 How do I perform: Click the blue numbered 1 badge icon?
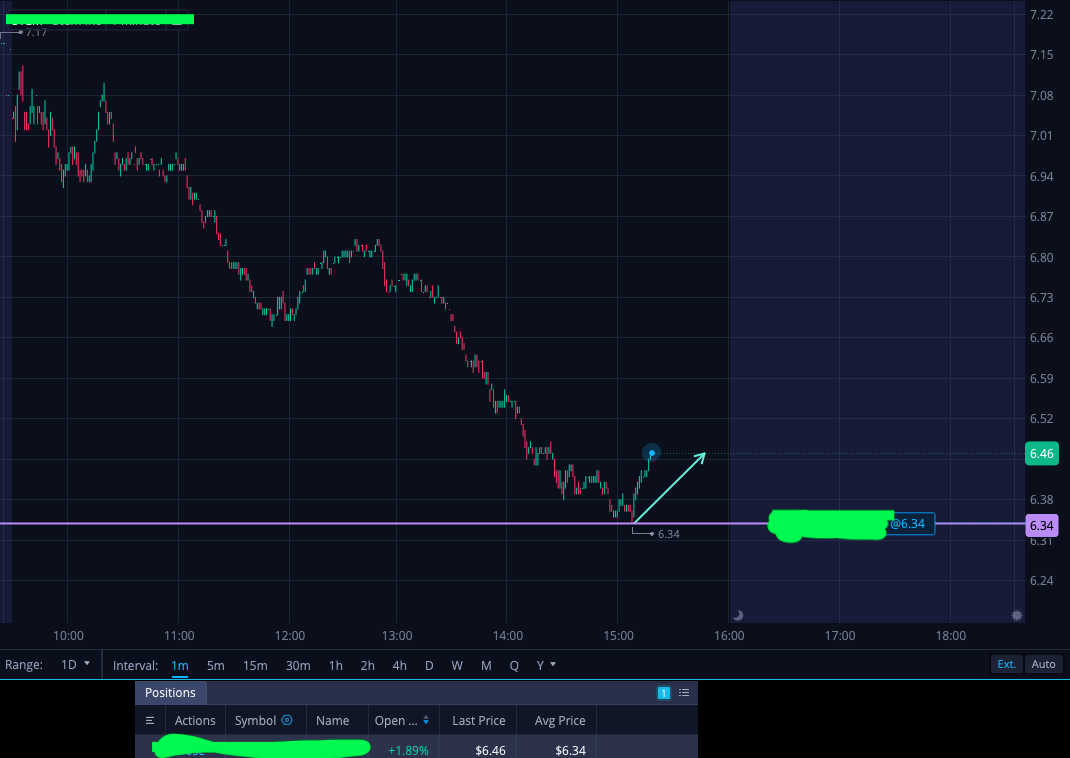[663, 693]
